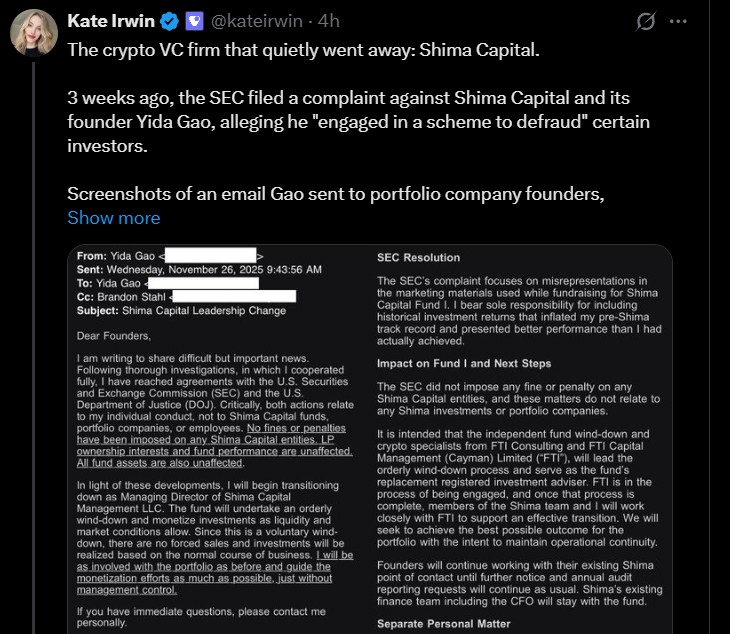The image size is (730, 634).
Task: Click the redacted box after From: Yida Gao
Action: [x=210, y=257]
